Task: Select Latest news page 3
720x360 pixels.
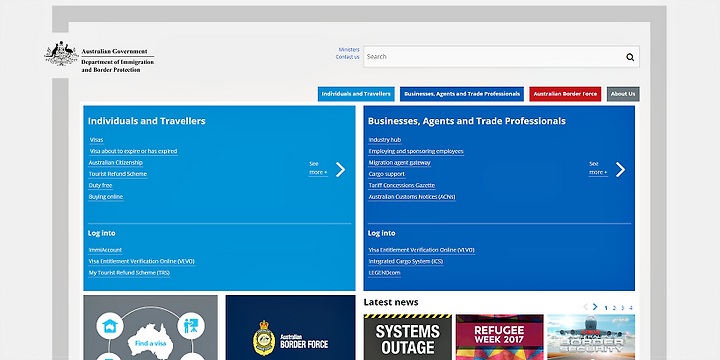Action: [x=623, y=308]
